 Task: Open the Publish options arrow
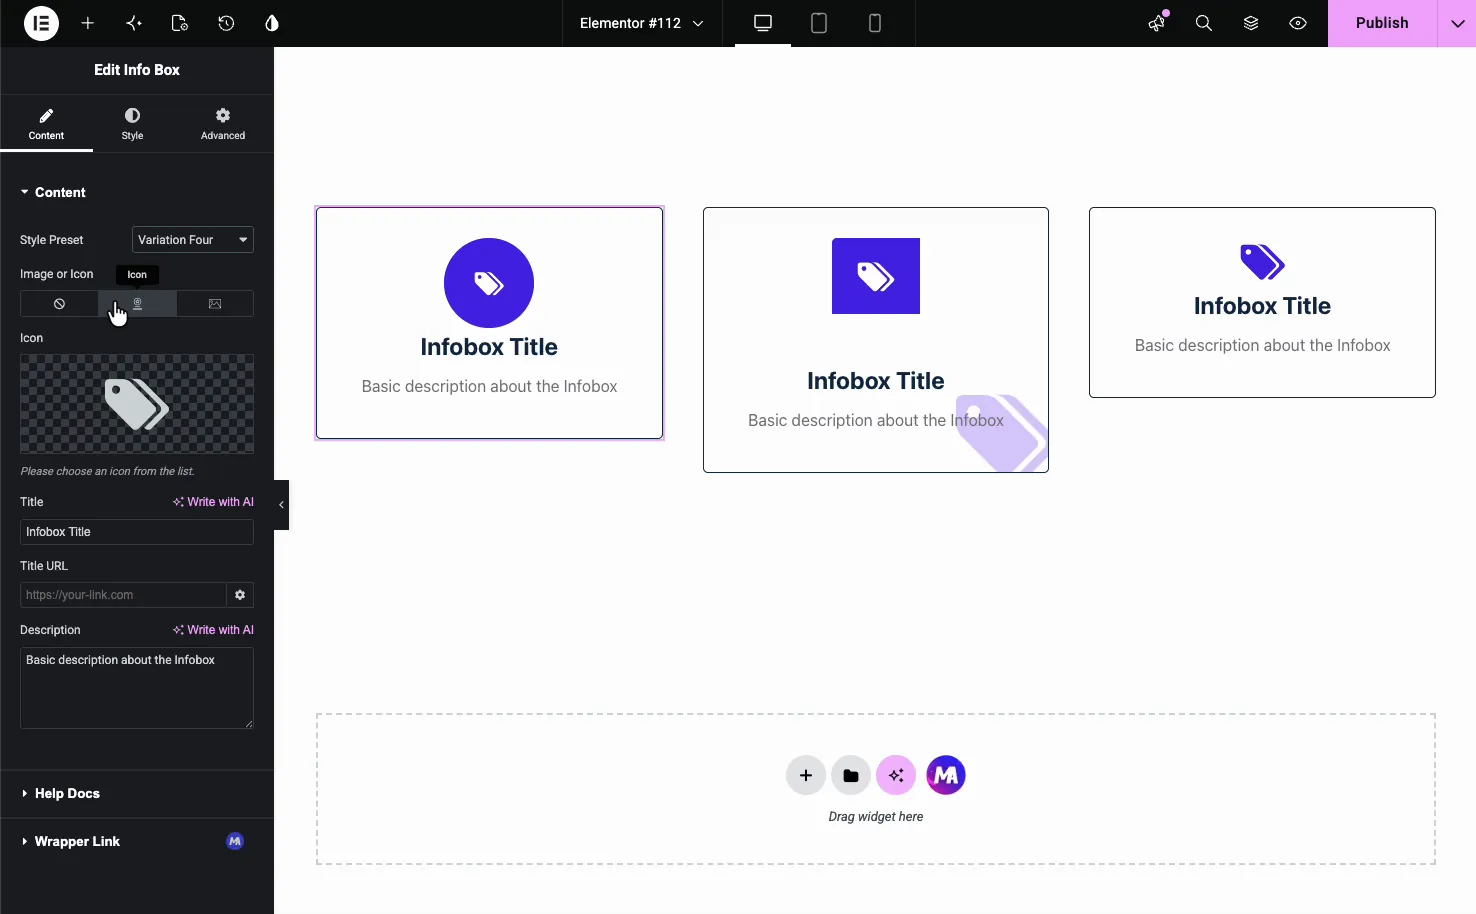click(x=1457, y=23)
